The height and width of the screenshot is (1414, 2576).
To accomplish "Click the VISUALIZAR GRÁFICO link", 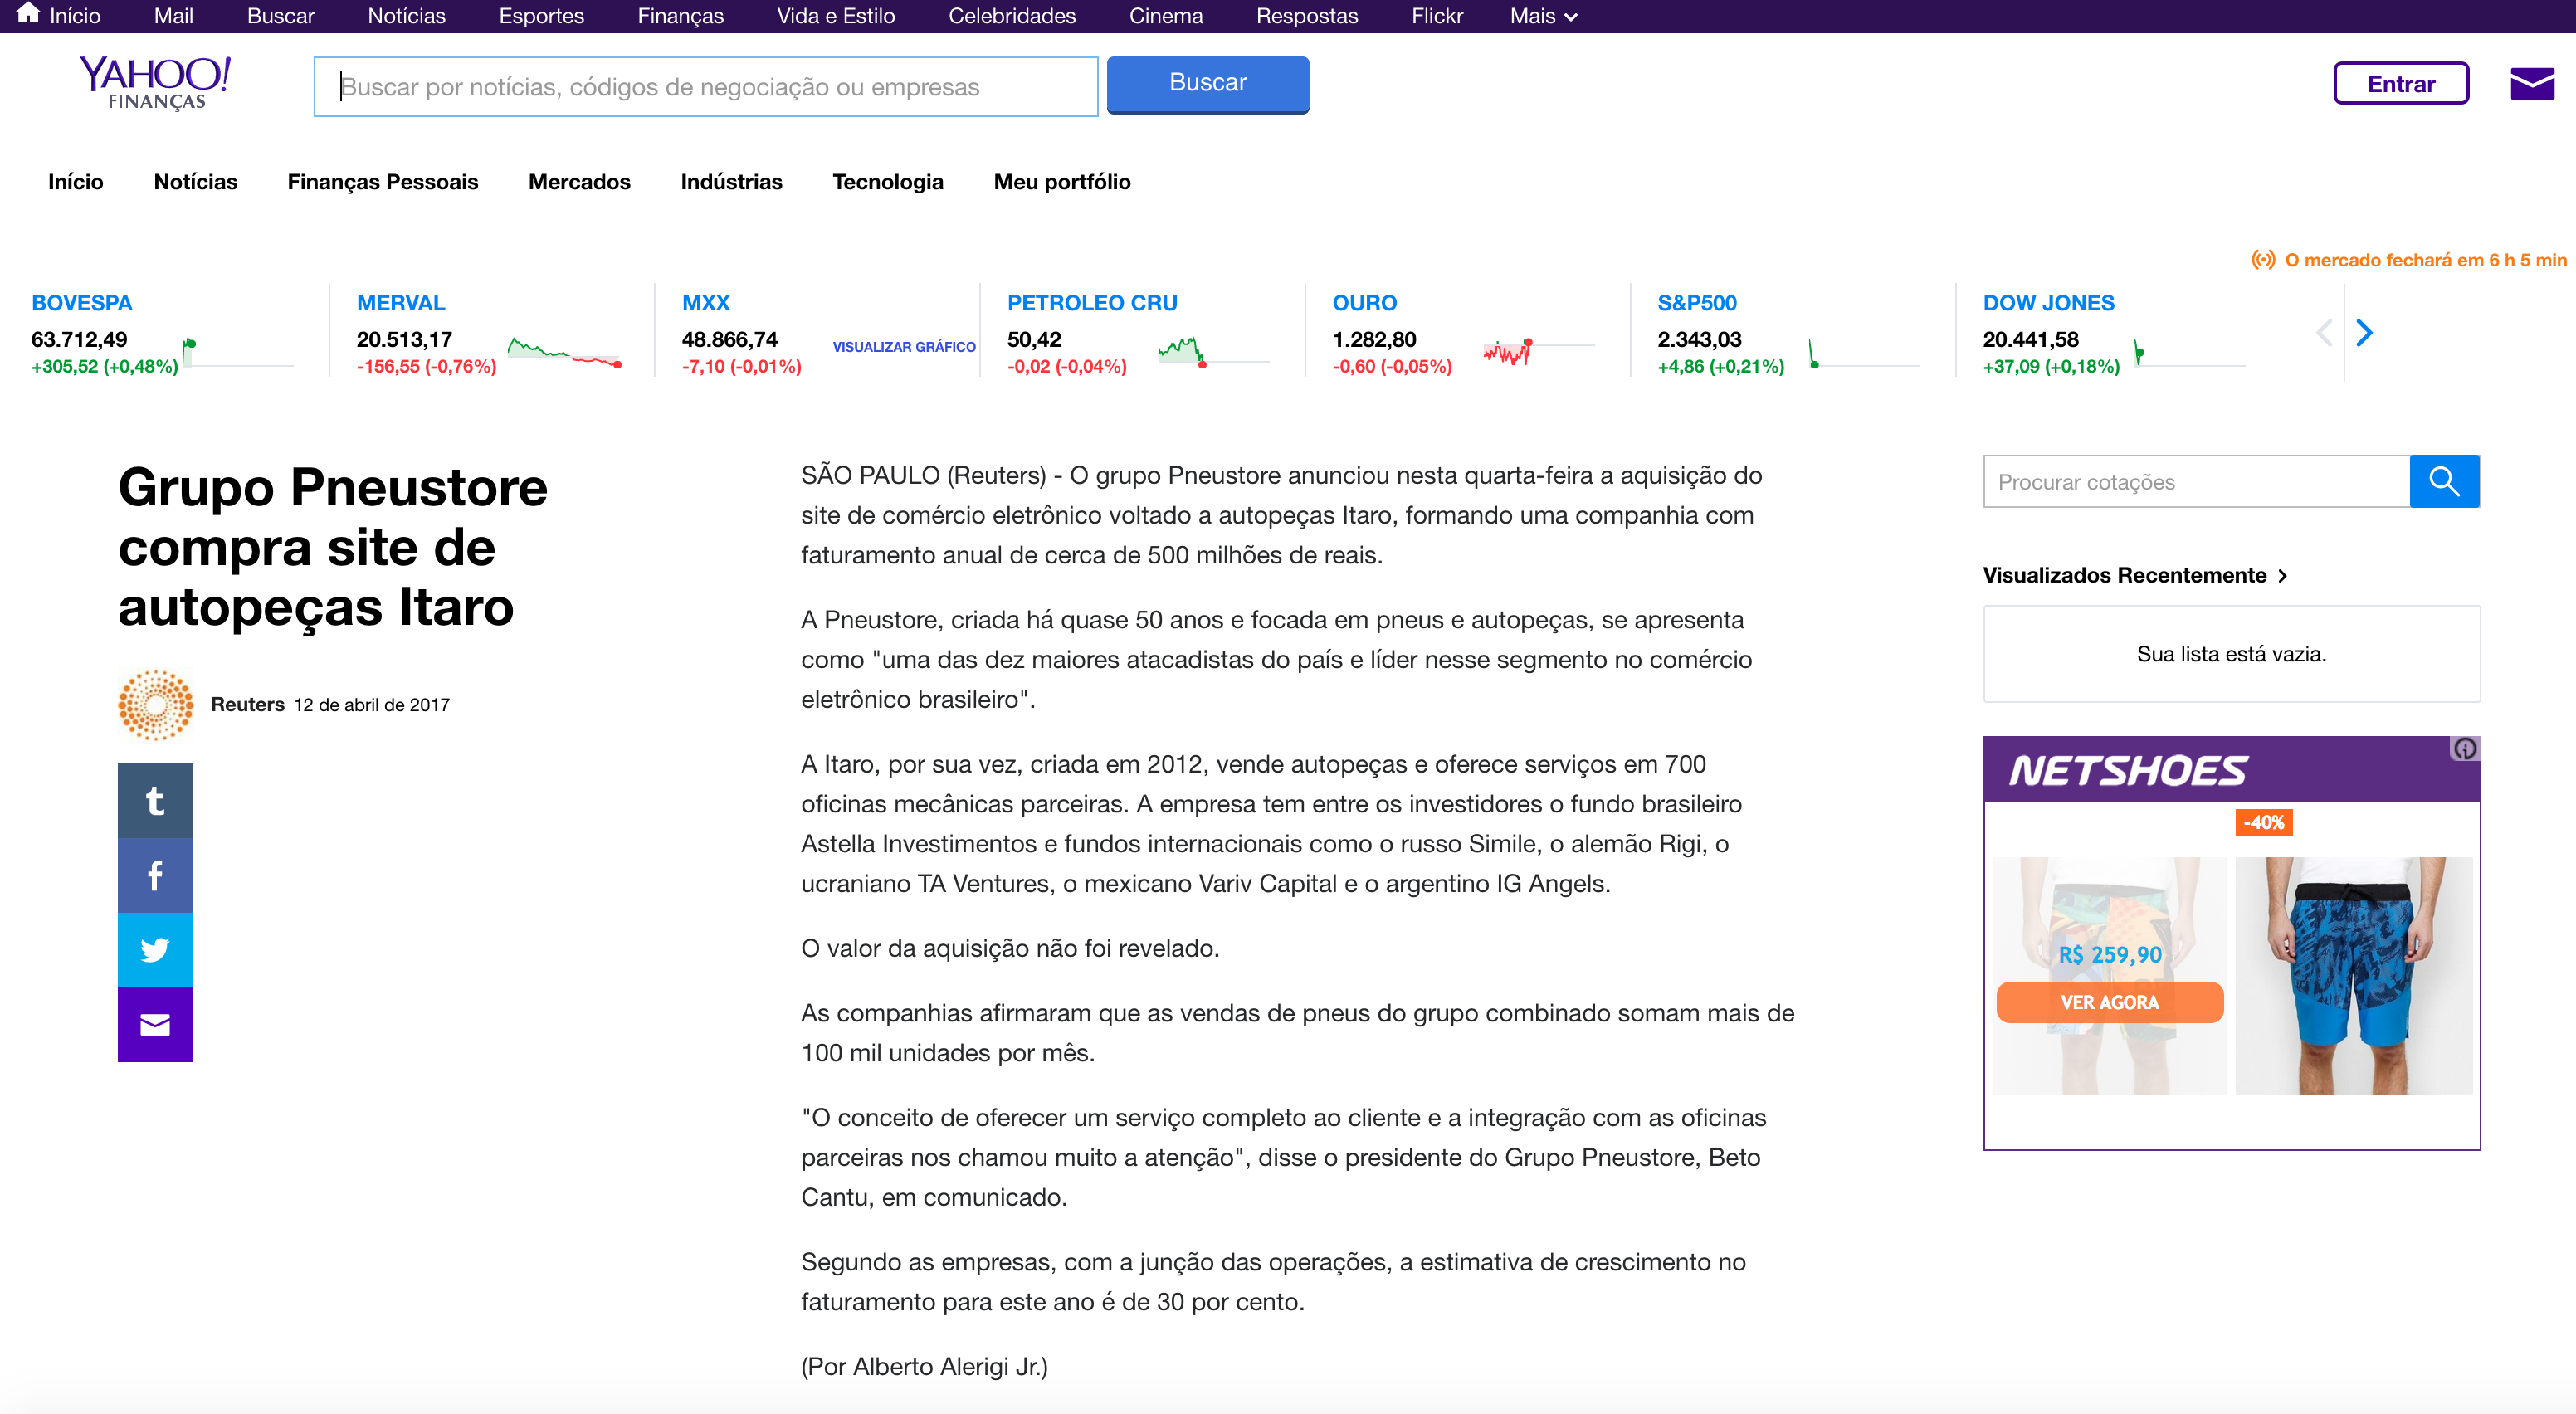I will [904, 347].
